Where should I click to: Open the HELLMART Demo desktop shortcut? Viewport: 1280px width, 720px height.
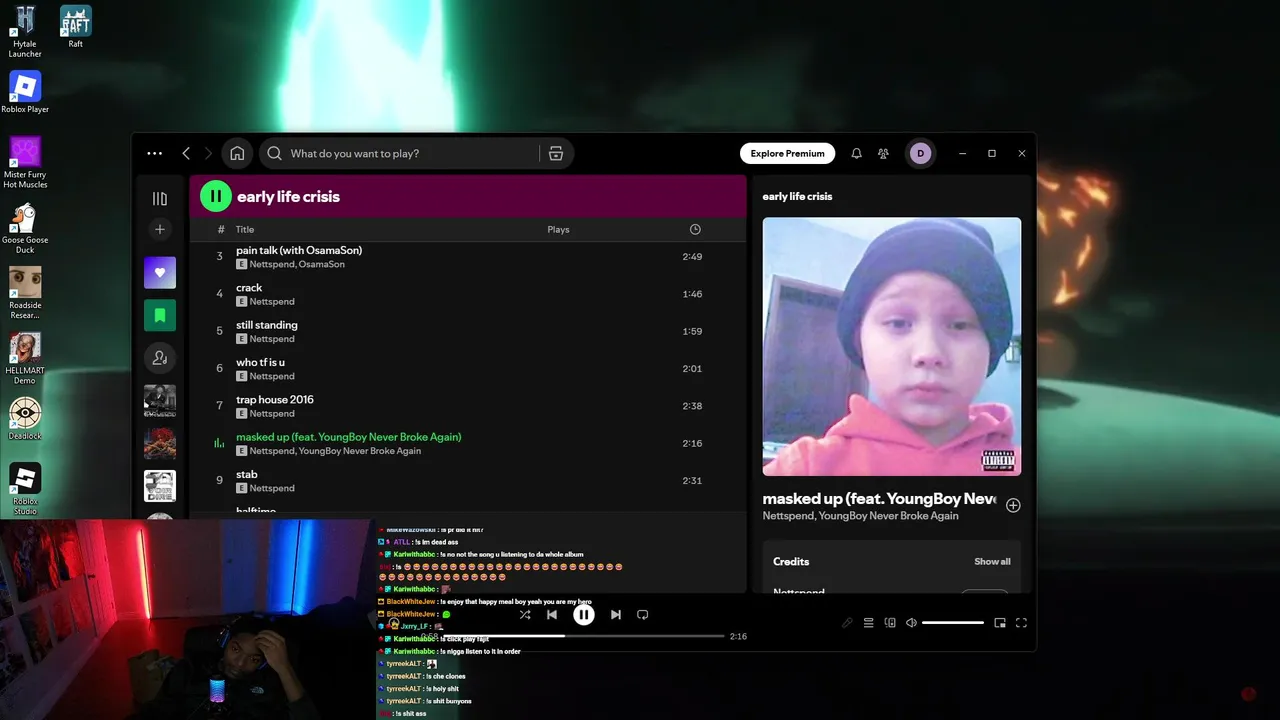pos(25,359)
